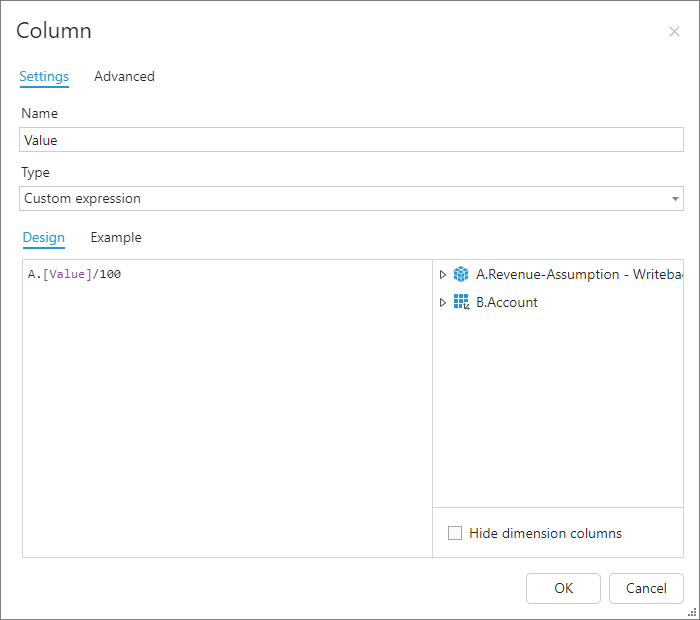Click the Custom expression text in Type box

pyautogui.click(x=83, y=198)
